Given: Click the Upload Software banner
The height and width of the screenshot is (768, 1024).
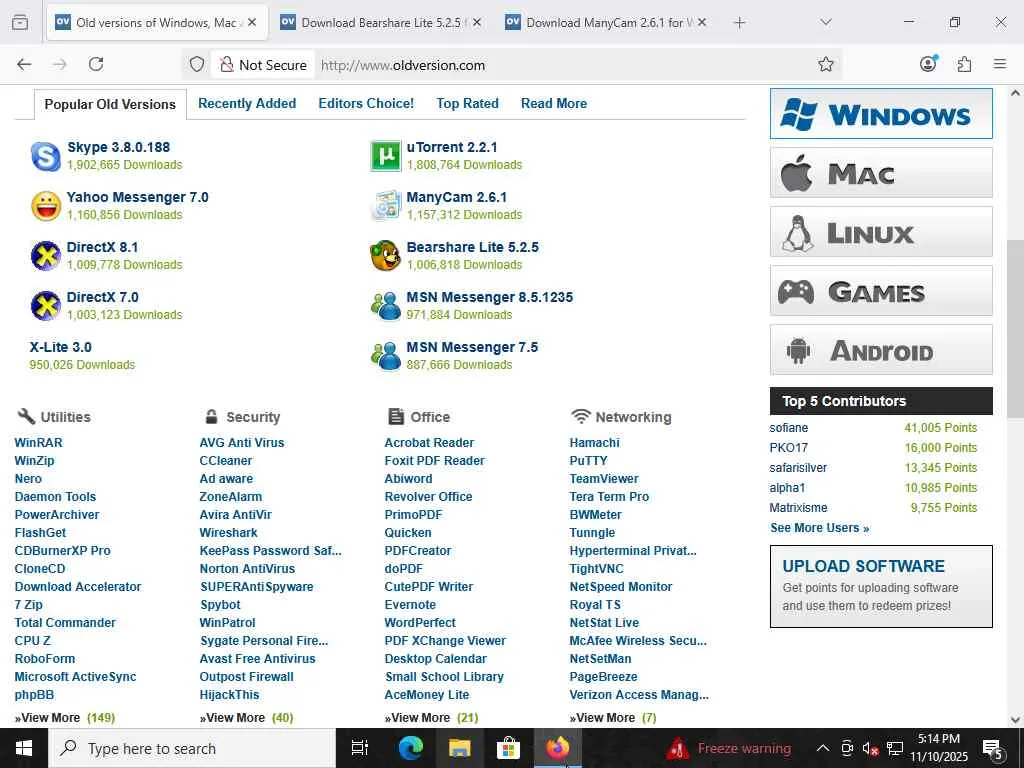Looking at the screenshot, I should pos(881,586).
